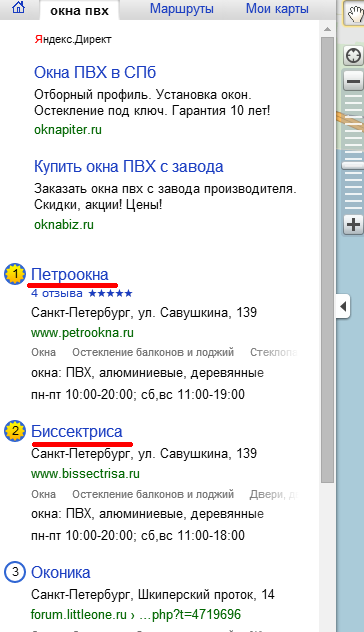Click the locate-me target icon
364x632 pixels.
354,56
